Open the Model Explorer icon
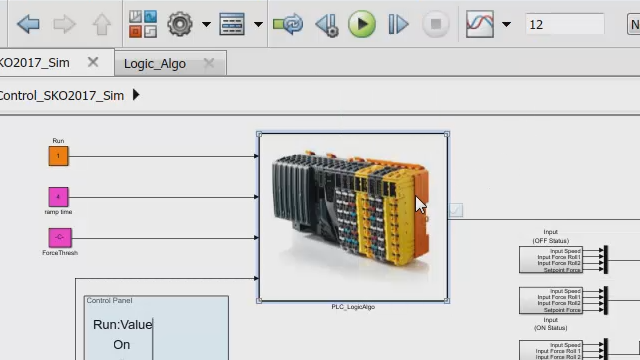 point(232,24)
